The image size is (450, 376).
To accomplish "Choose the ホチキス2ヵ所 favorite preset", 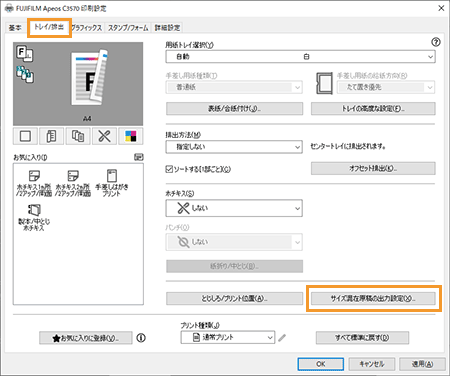I will [x=73, y=183].
